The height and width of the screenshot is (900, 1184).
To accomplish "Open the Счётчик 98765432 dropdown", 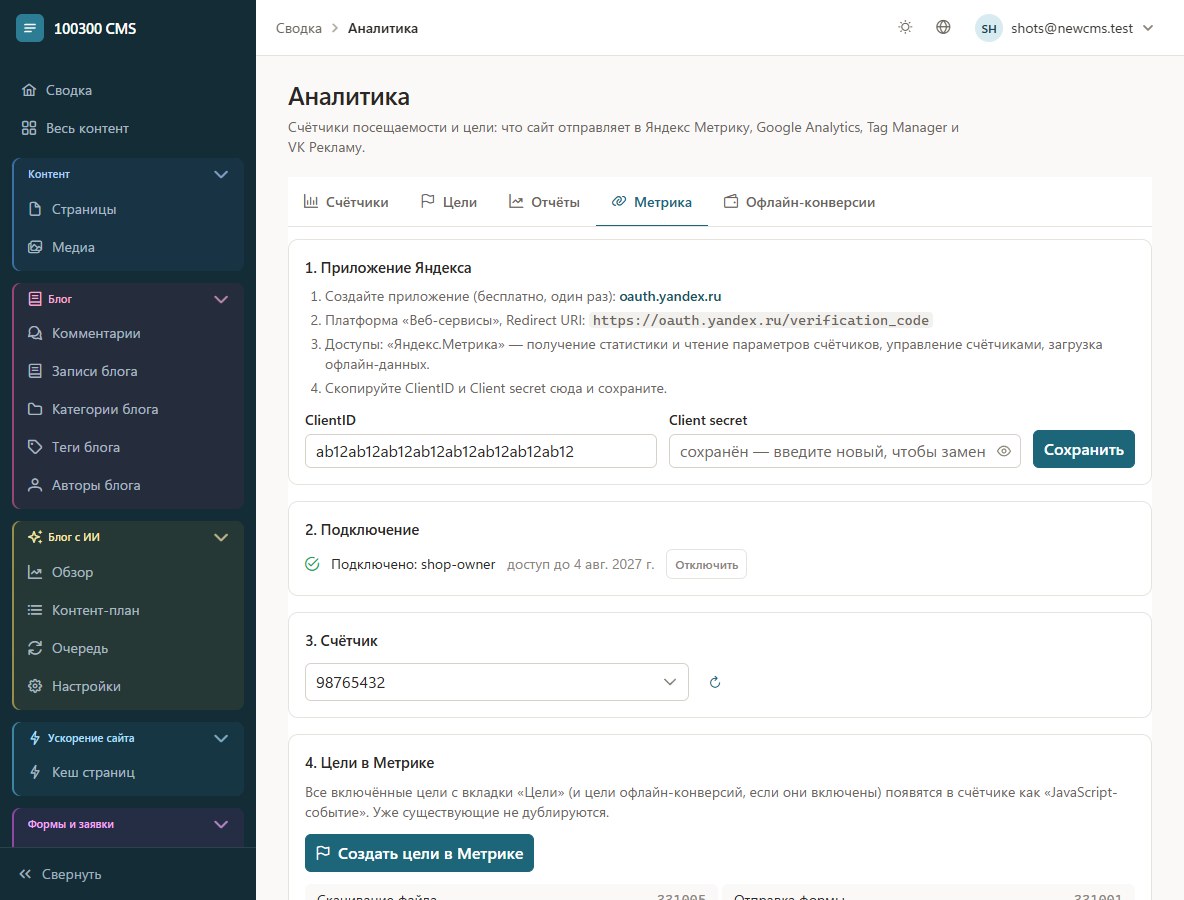I will [x=496, y=683].
